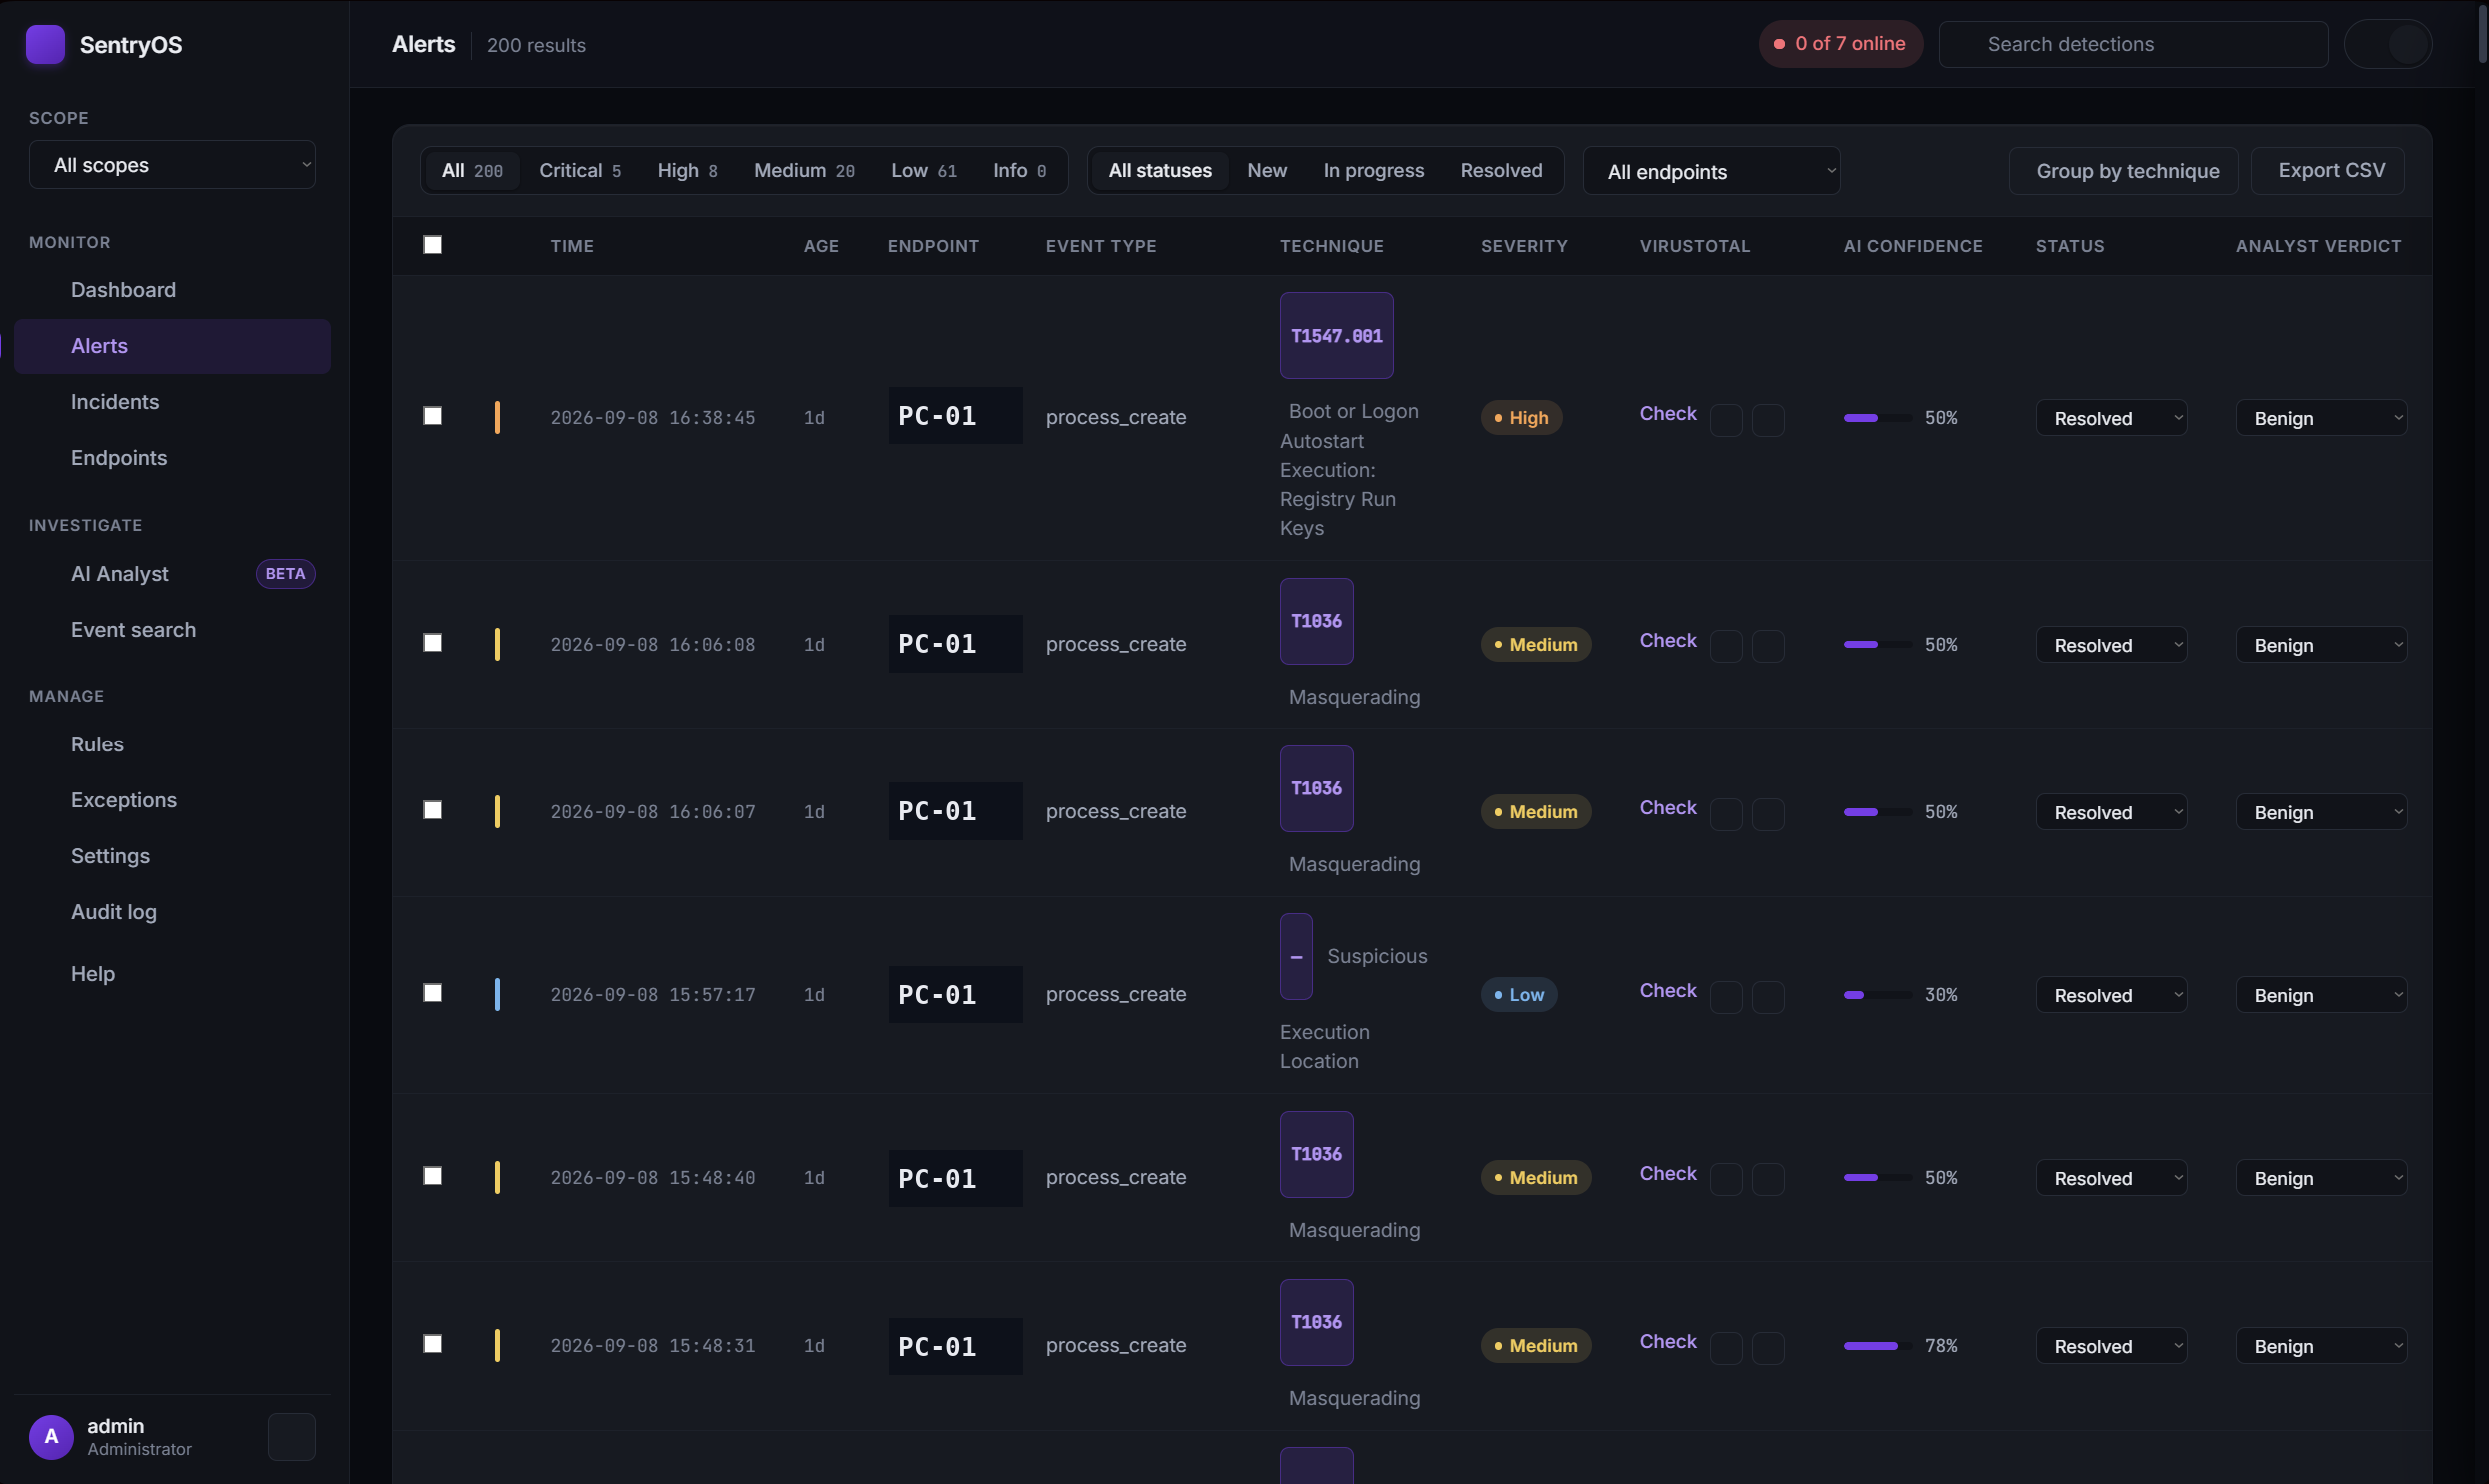
Task: Filter alerts by Critical severity tab
Action: pyautogui.click(x=580, y=170)
